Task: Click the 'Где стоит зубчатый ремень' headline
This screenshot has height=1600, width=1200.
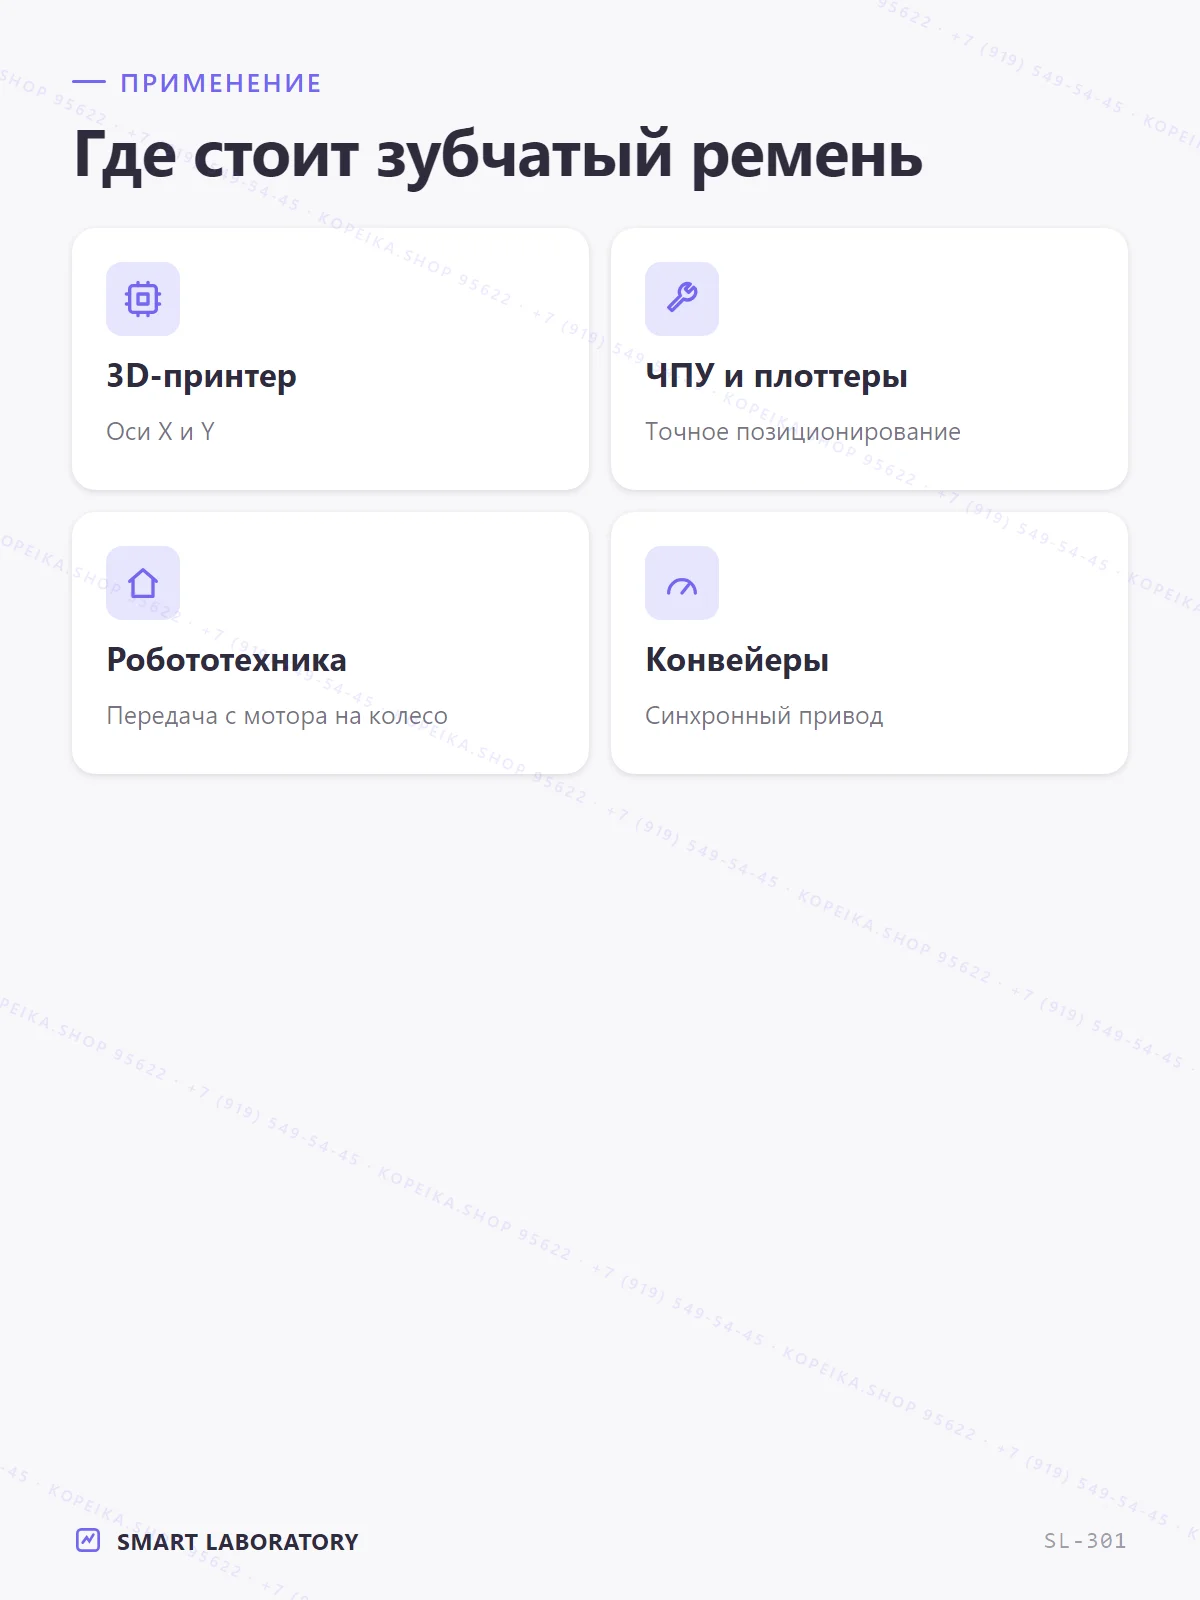Action: pos(498,156)
